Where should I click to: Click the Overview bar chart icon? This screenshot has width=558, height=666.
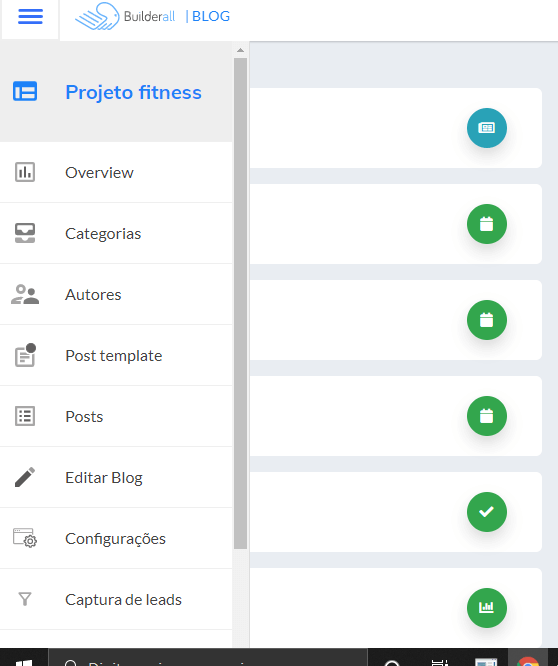click(x=25, y=172)
